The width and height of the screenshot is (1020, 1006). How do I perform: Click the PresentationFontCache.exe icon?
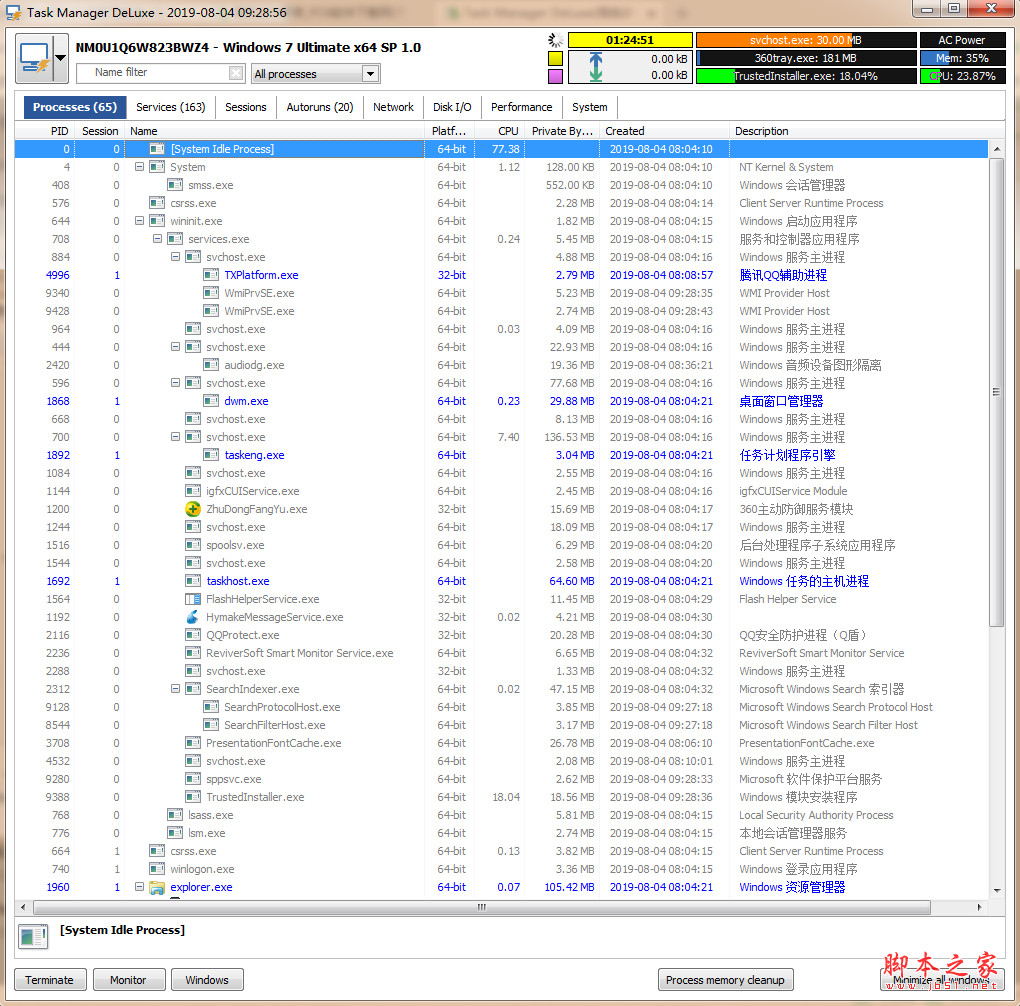tap(193, 742)
